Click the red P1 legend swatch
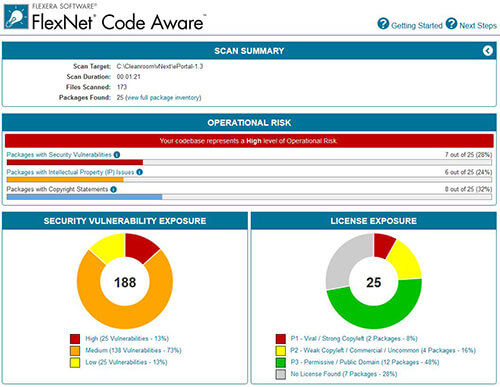Screen dimensions: 500x387 [x=281, y=339]
